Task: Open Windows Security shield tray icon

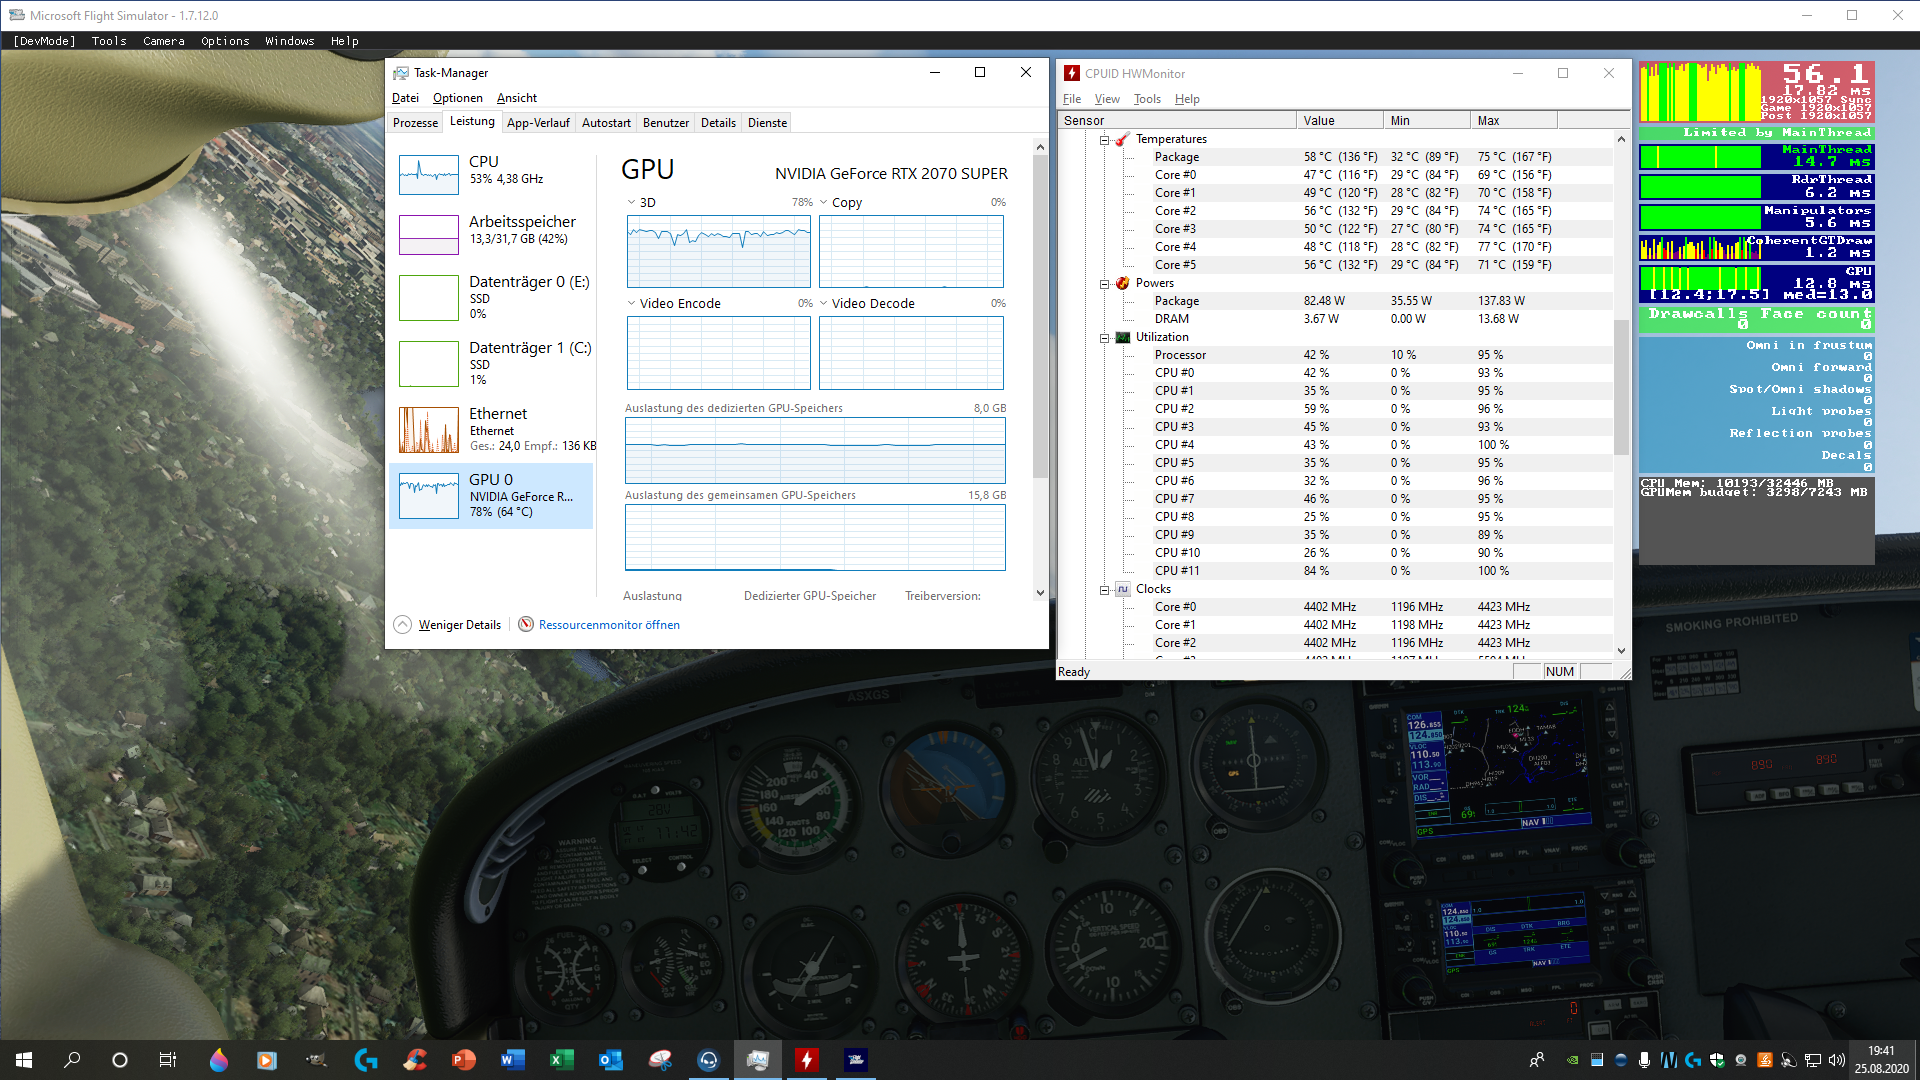Action: [1717, 1060]
